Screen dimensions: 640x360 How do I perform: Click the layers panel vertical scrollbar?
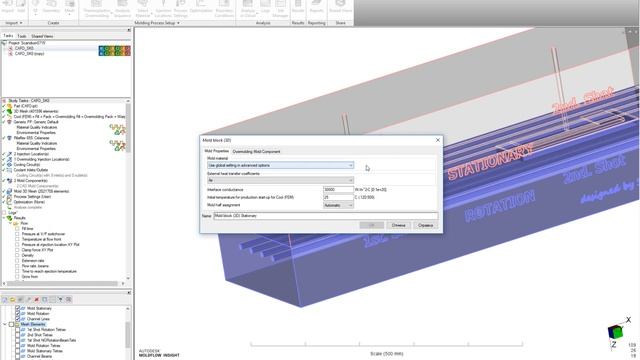[x=128, y=335]
